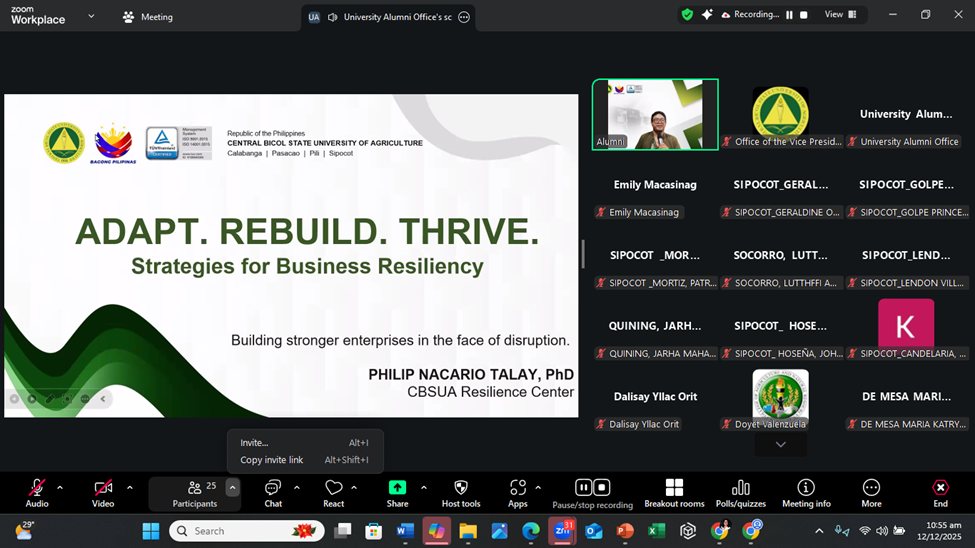Select Copy invite link menu item
Screen dimensions: 975x548
271,460
